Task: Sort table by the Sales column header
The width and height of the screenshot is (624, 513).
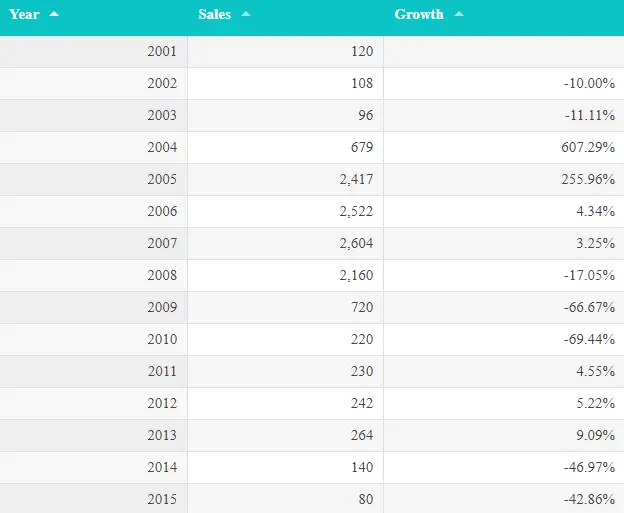Action: [215, 14]
